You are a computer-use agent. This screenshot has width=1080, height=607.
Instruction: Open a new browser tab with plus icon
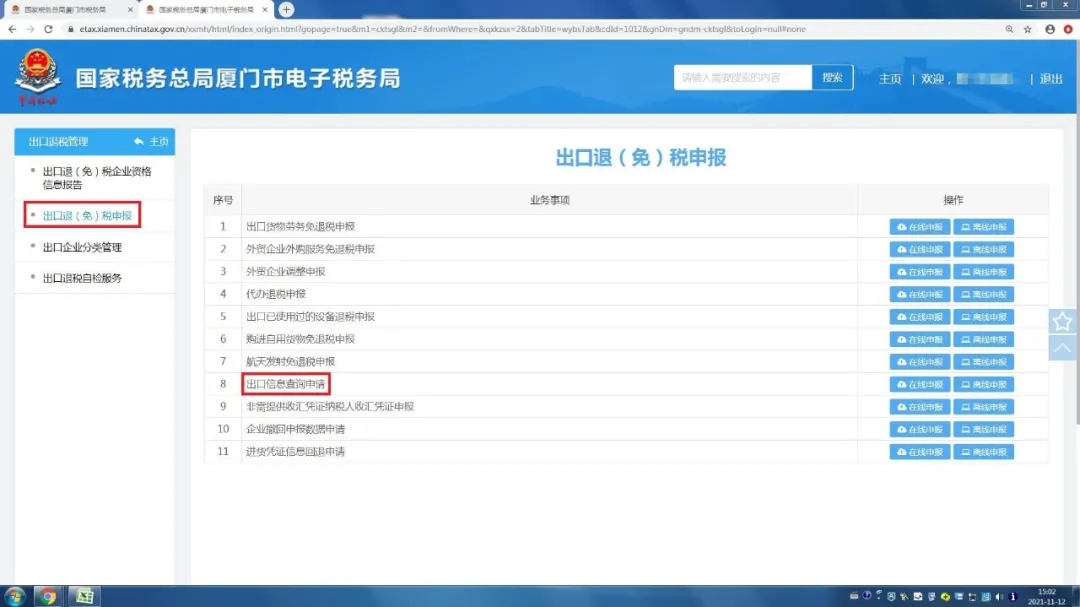pos(286,9)
